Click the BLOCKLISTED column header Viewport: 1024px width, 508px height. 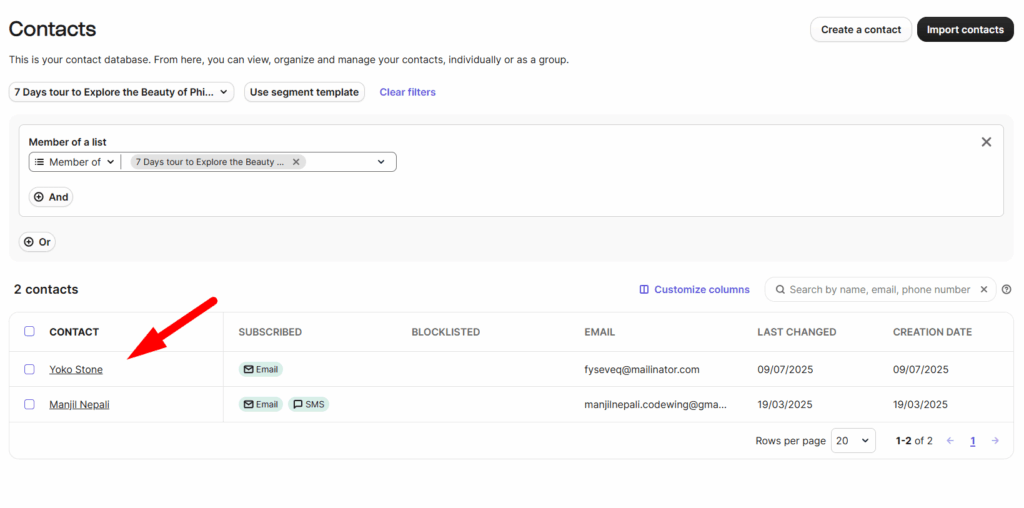445,332
